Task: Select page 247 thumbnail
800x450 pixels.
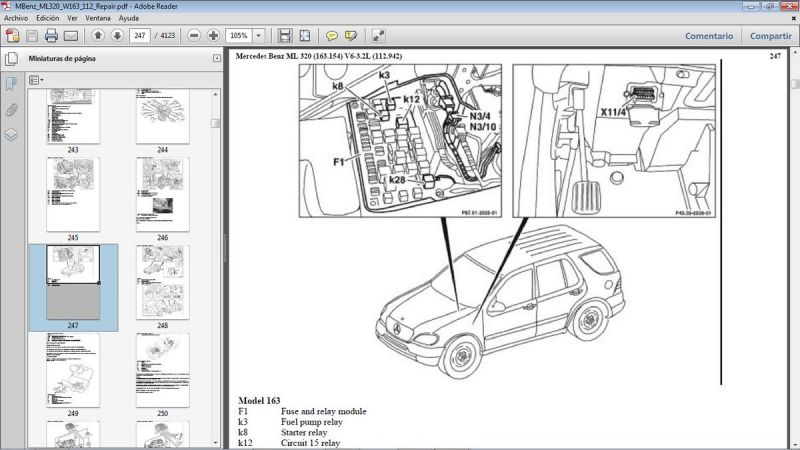Action: click(x=73, y=282)
